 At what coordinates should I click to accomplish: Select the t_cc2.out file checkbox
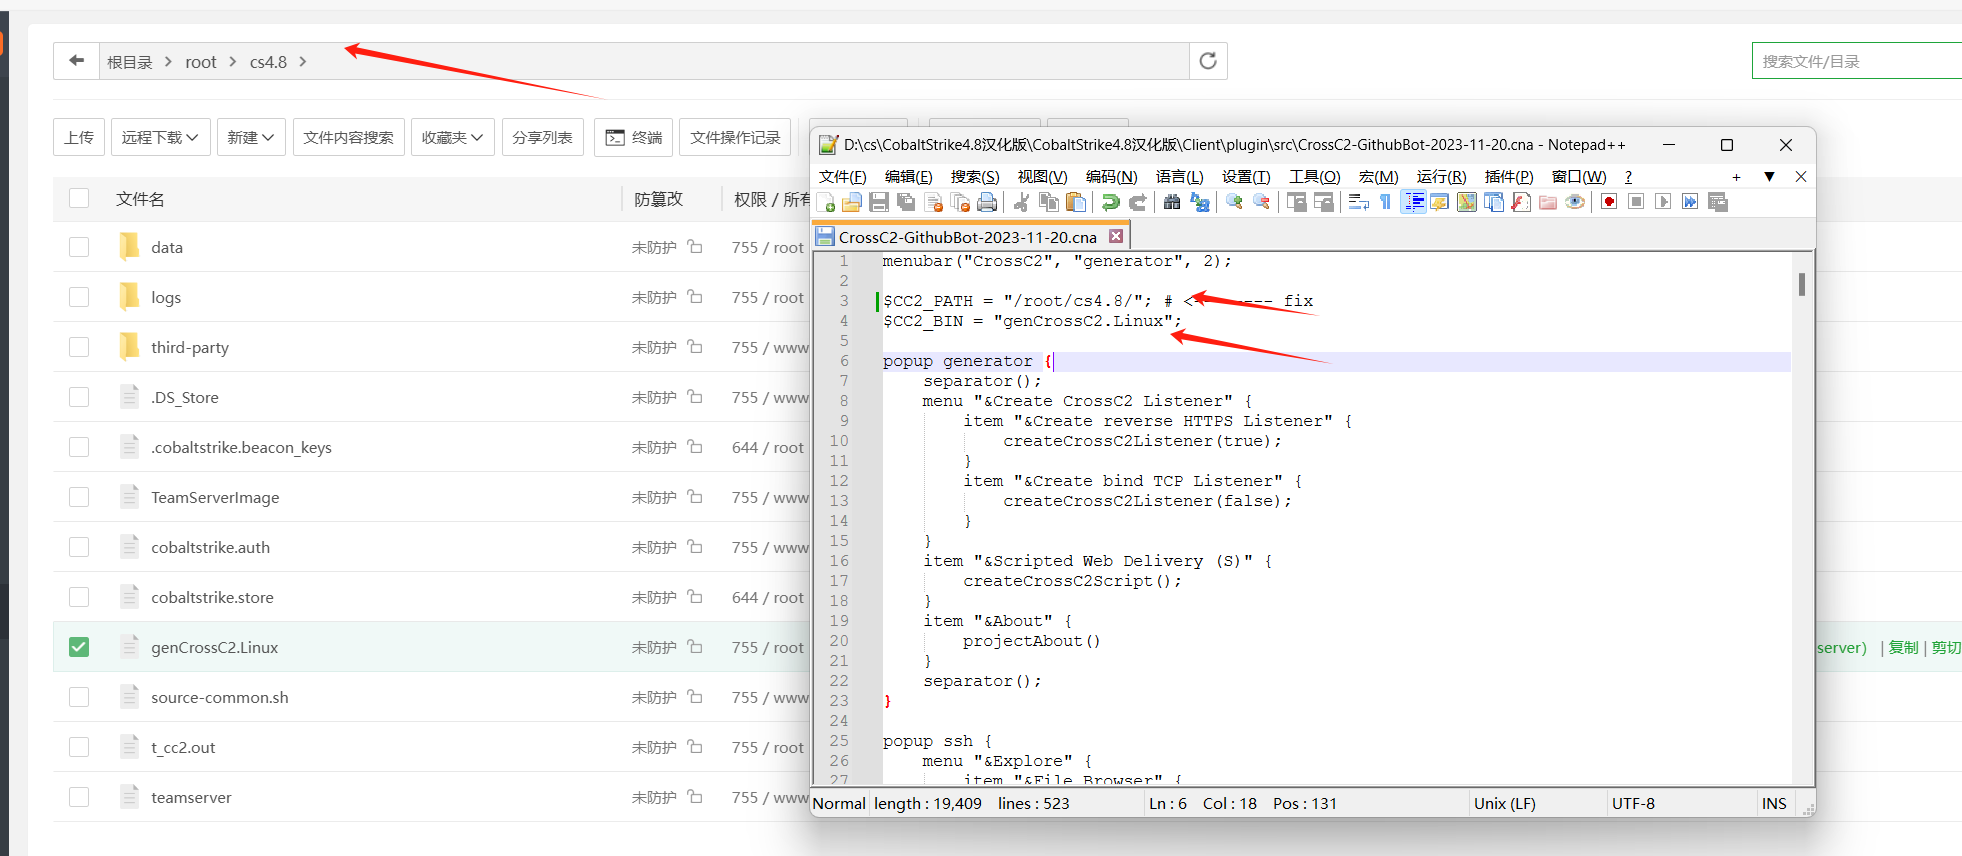(79, 747)
